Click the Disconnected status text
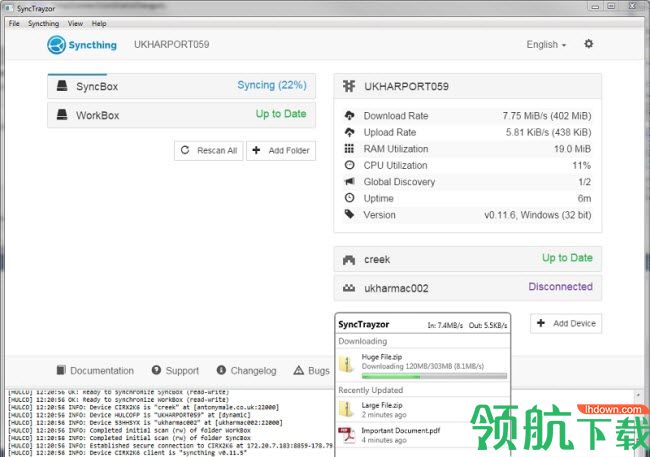Viewport: 650px width, 457px height. [560, 287]
